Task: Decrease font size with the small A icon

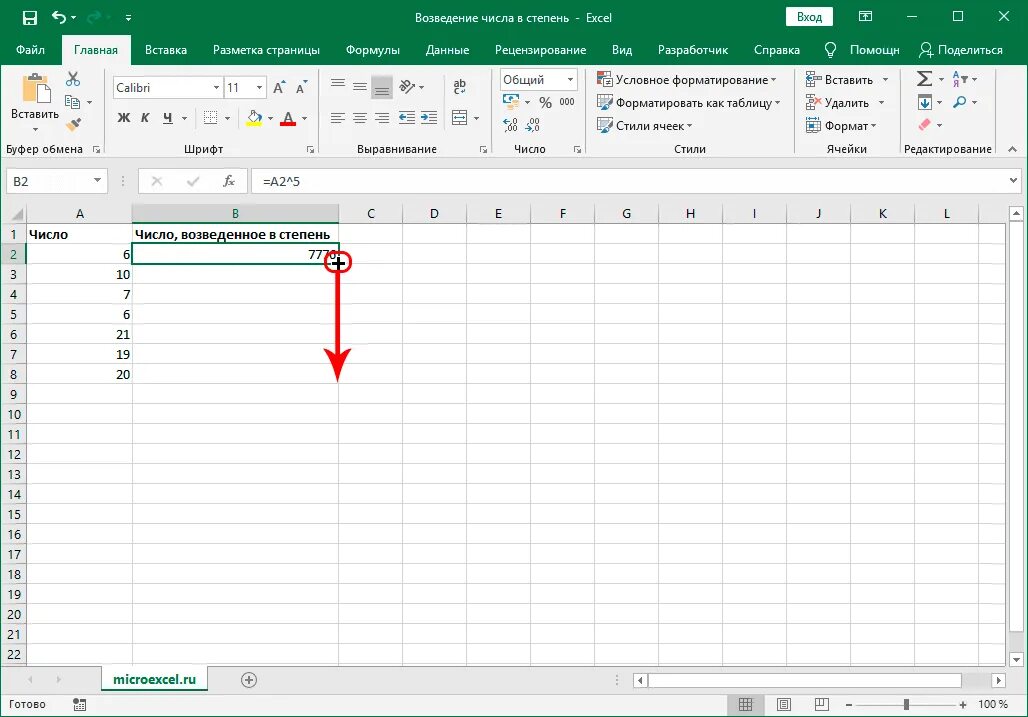Action: tap(301, 87)
